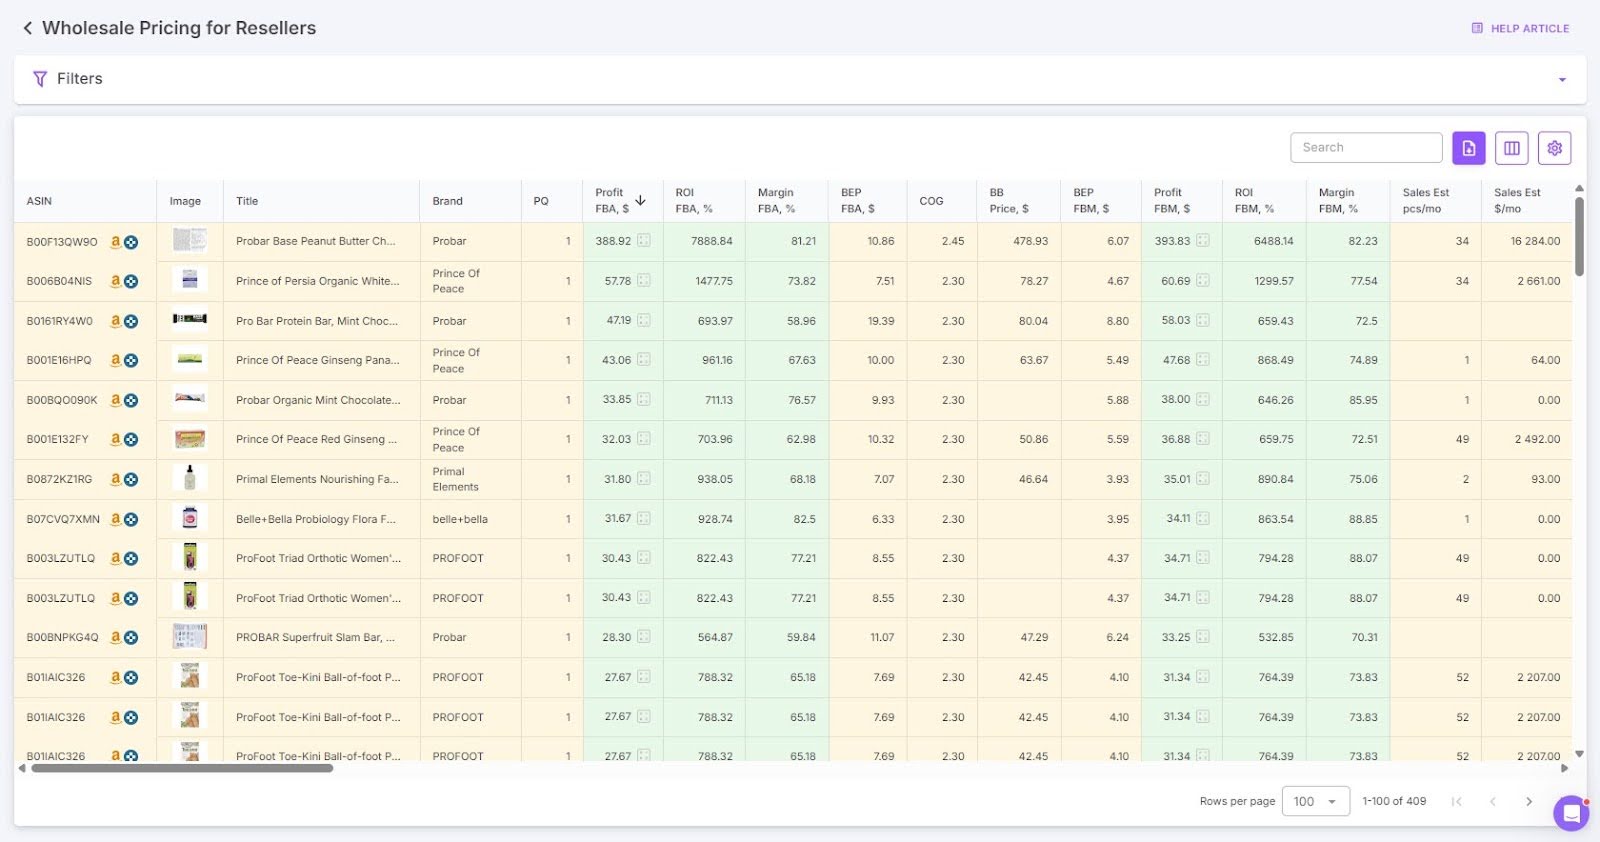Click Amazon icon for ASIN B00F13QW9O
The height and width of the screenshot is (842, 1600).
pyautogui.click(x=115, y=242)
